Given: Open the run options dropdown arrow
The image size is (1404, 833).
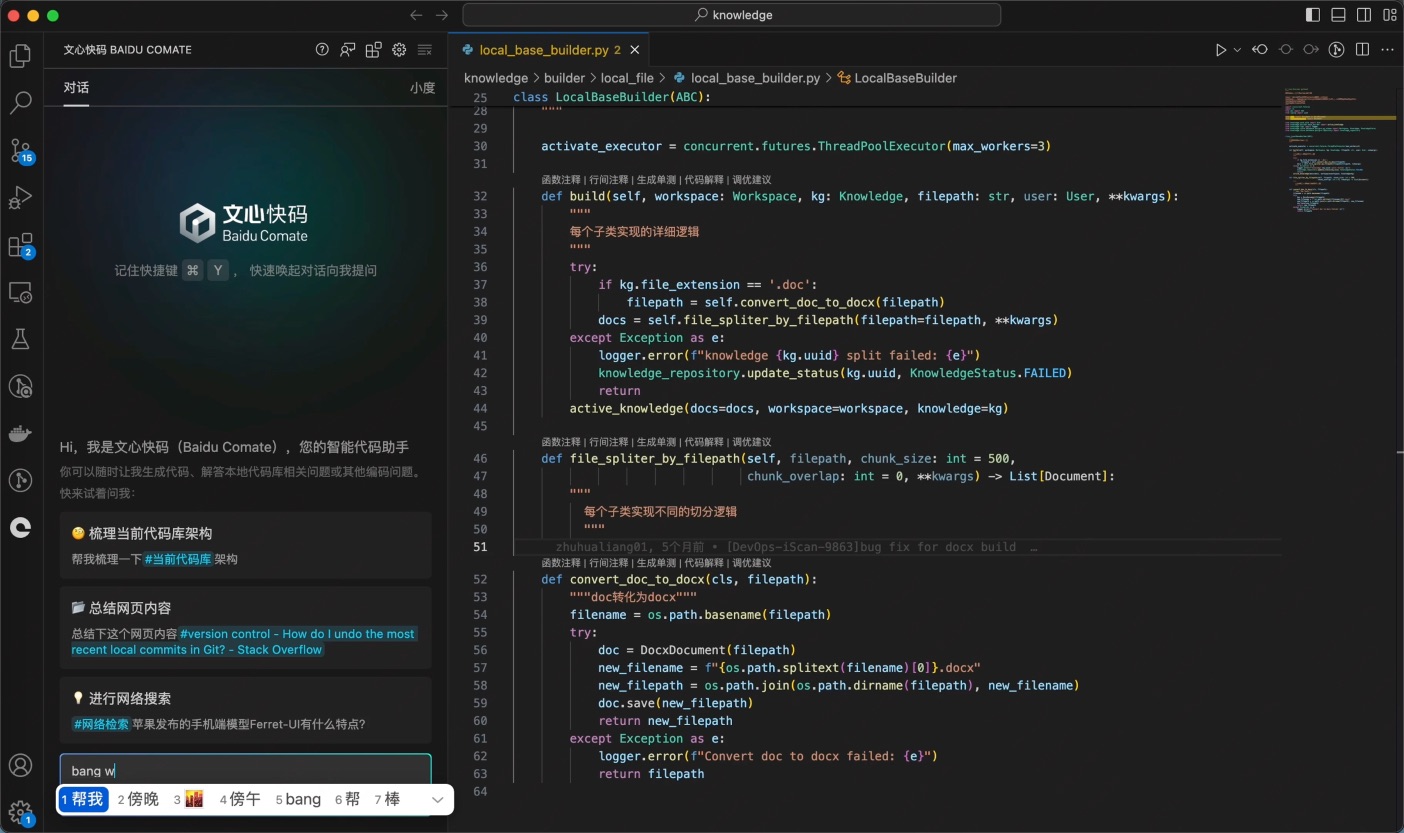Looking at the screenshot, I should coord(1237,49).
